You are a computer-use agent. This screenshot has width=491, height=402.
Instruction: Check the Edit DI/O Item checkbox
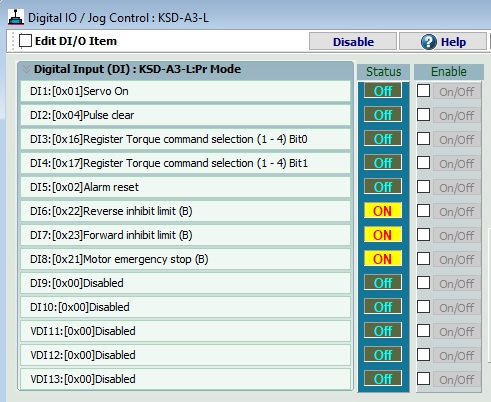coord(25,41)
